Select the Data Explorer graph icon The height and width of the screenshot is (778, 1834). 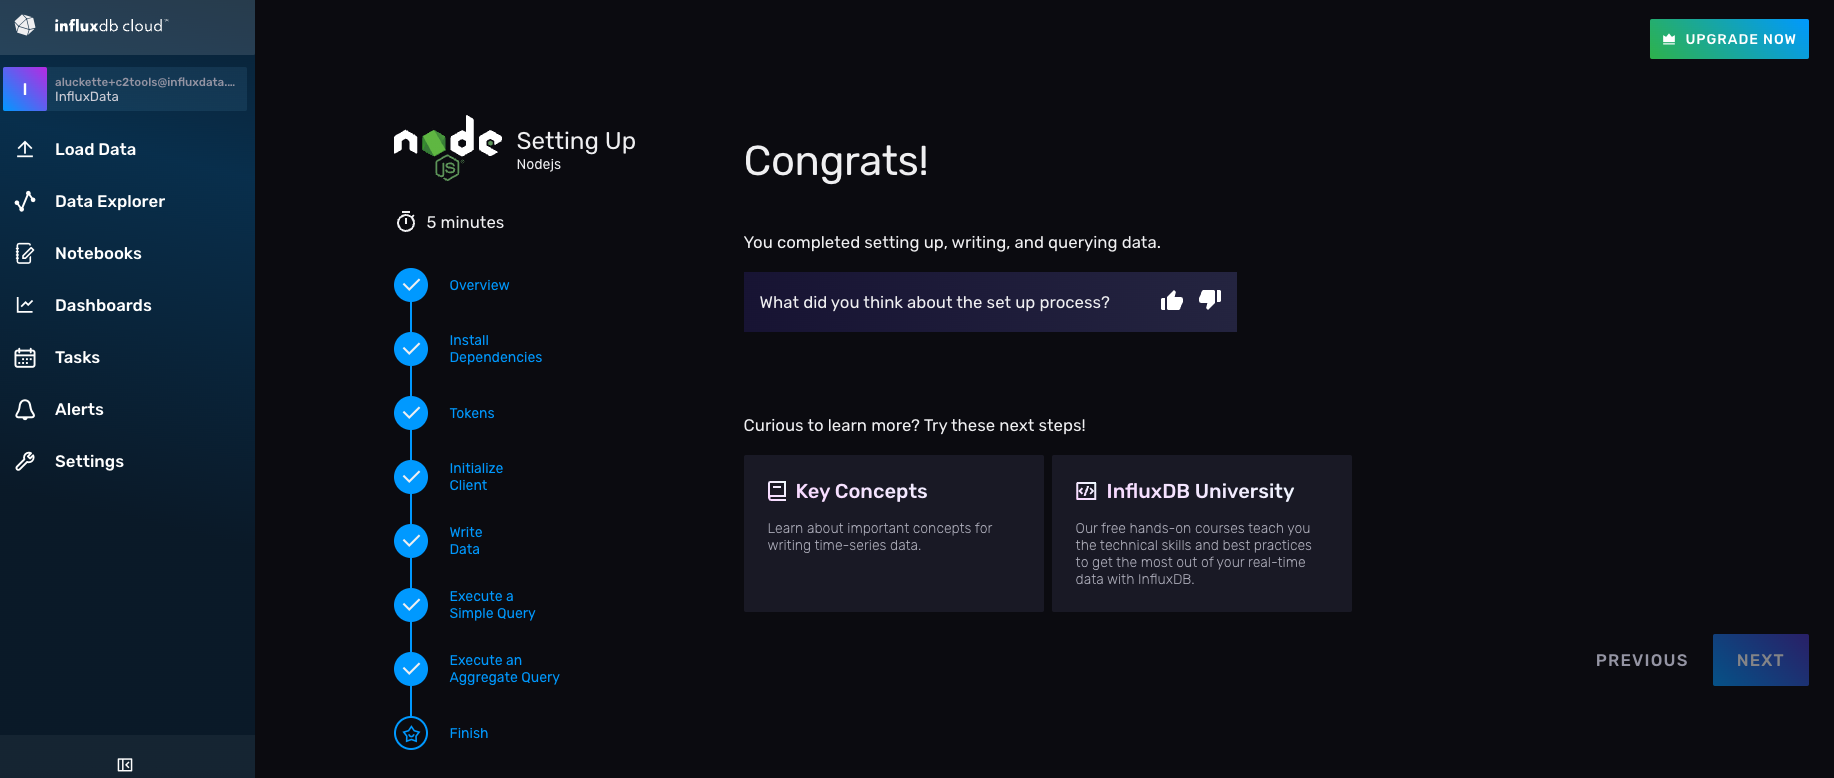[x=26, y=200]
